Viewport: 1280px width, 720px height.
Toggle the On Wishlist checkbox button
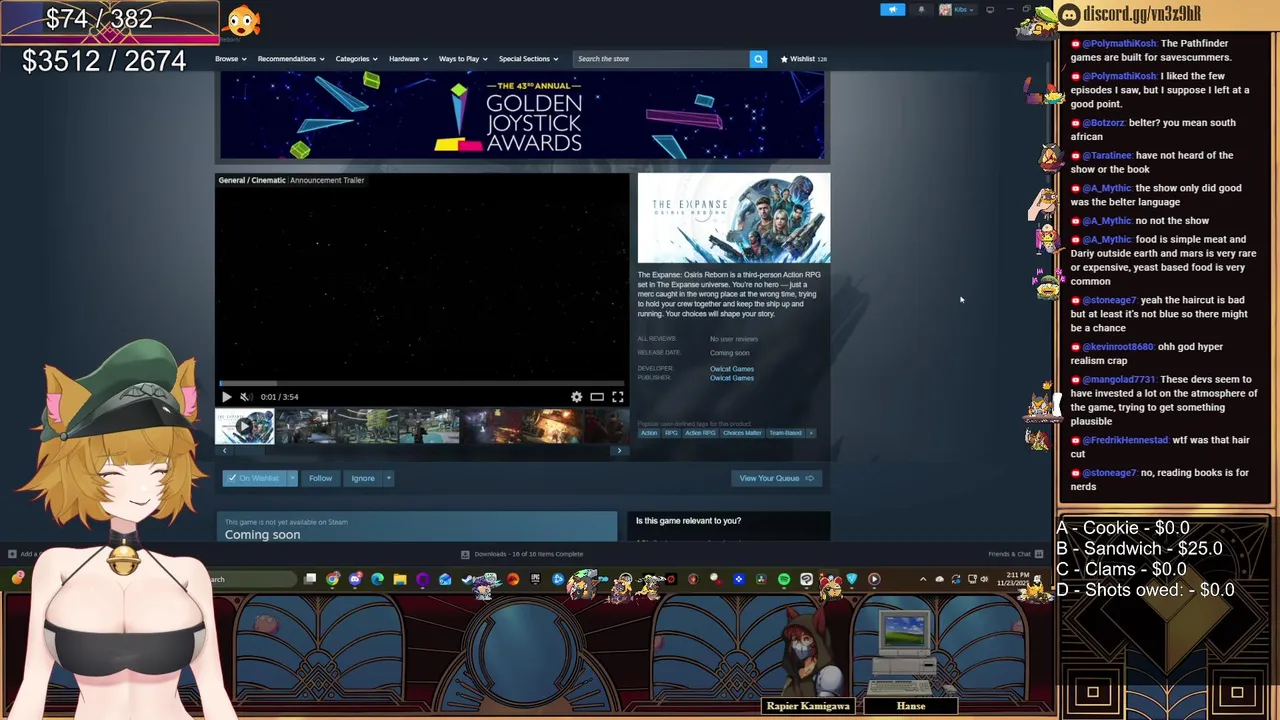[254, 478]
